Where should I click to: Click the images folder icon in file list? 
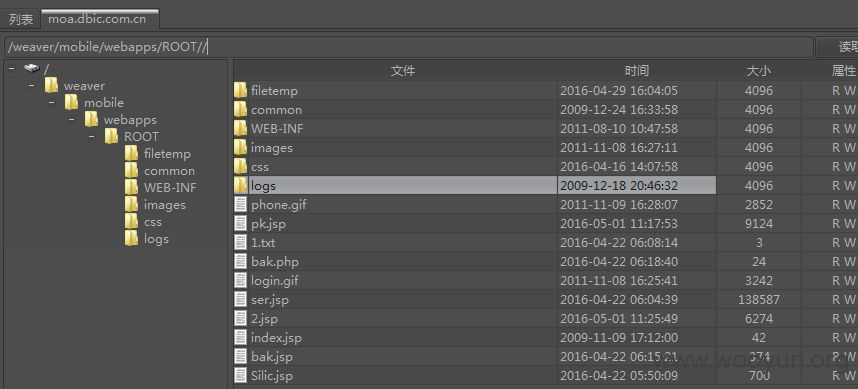pyautogui.click(x=240, y=148)
